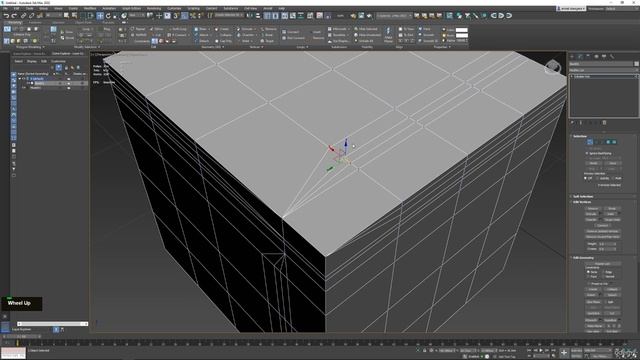Set Constraints to None in Edit Geometry
Viewport: 640px width, 360px height.
pos(588,272)
